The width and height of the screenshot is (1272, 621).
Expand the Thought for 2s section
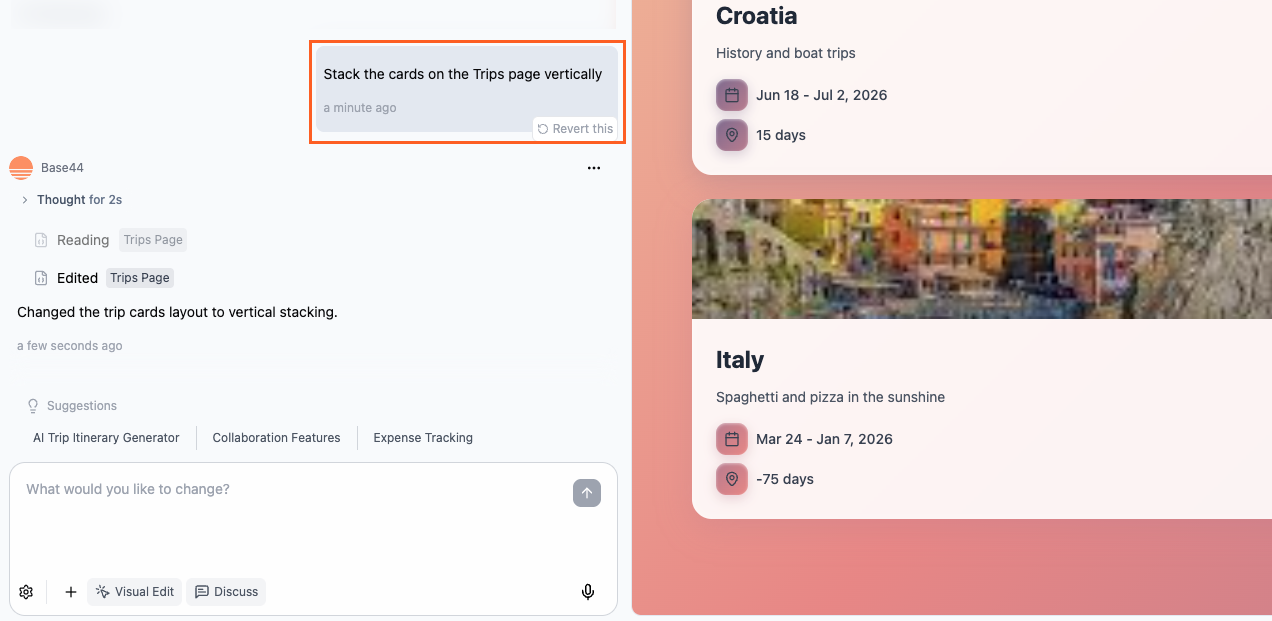click(24, 199)
